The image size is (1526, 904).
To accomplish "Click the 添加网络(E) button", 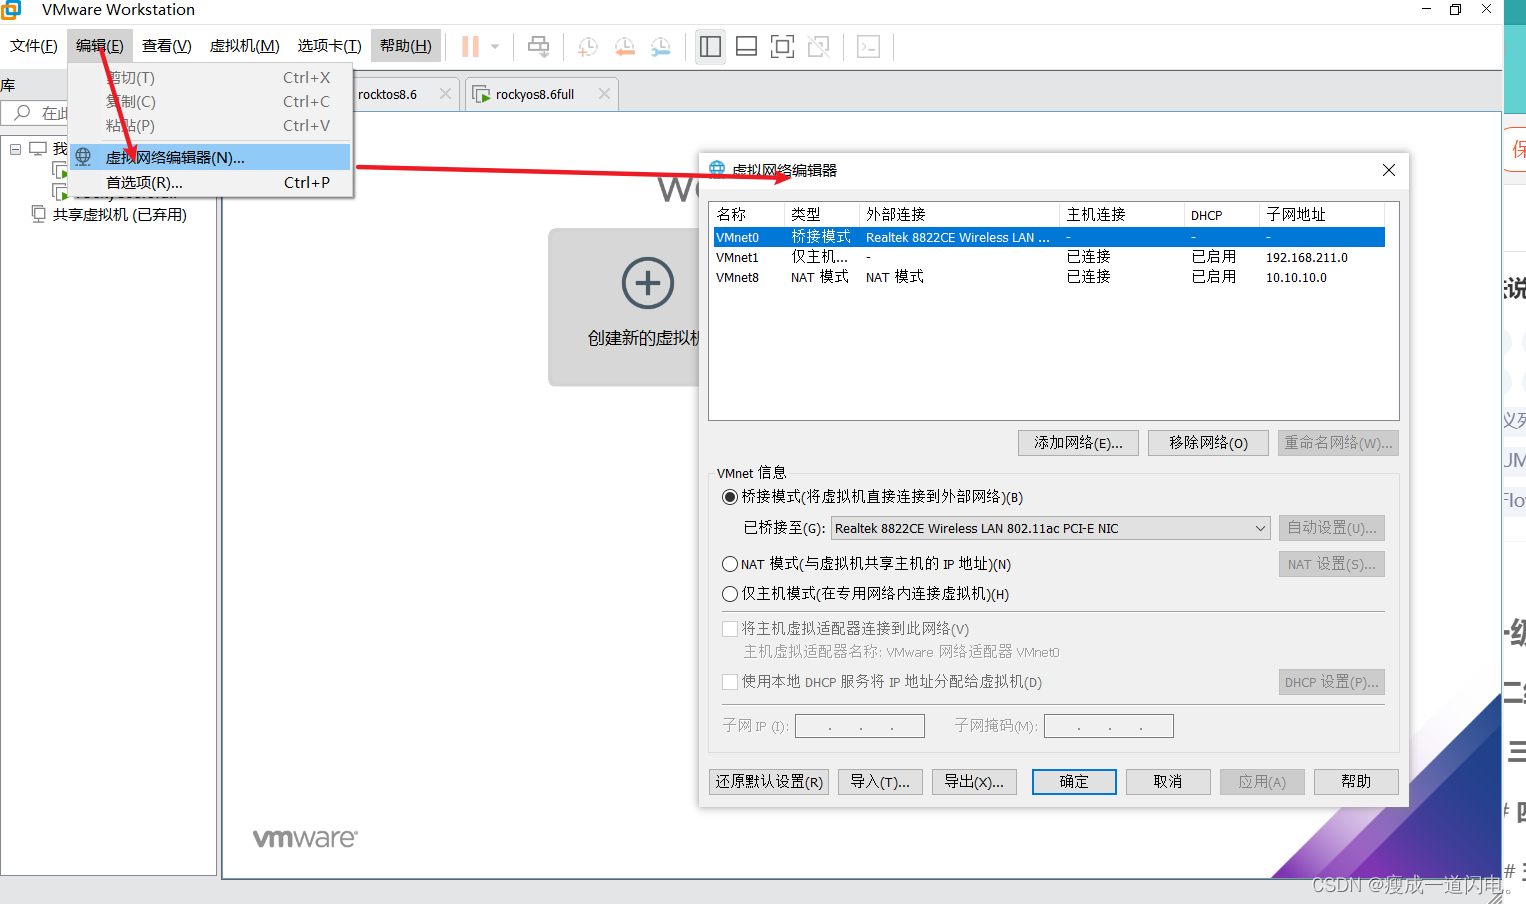I will click(x=1078, y=443).
